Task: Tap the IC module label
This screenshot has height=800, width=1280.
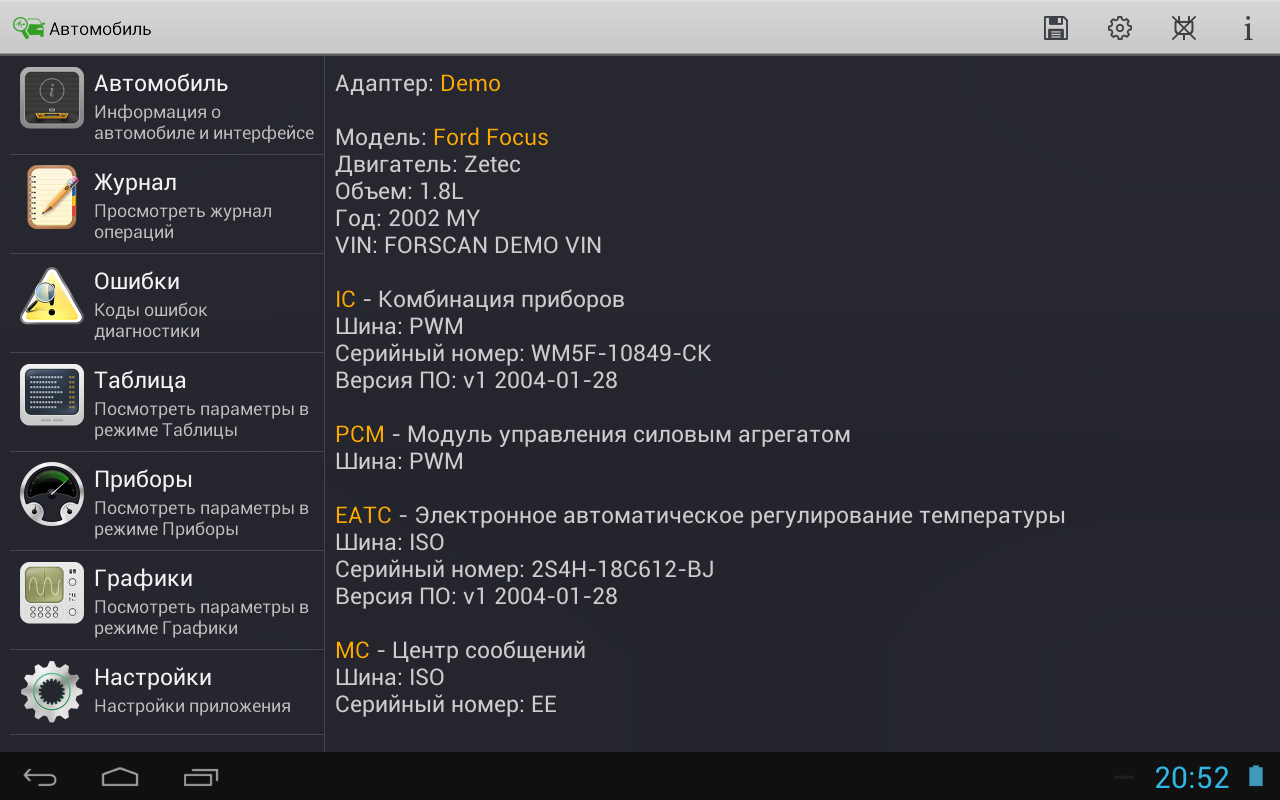Action: 345,299
